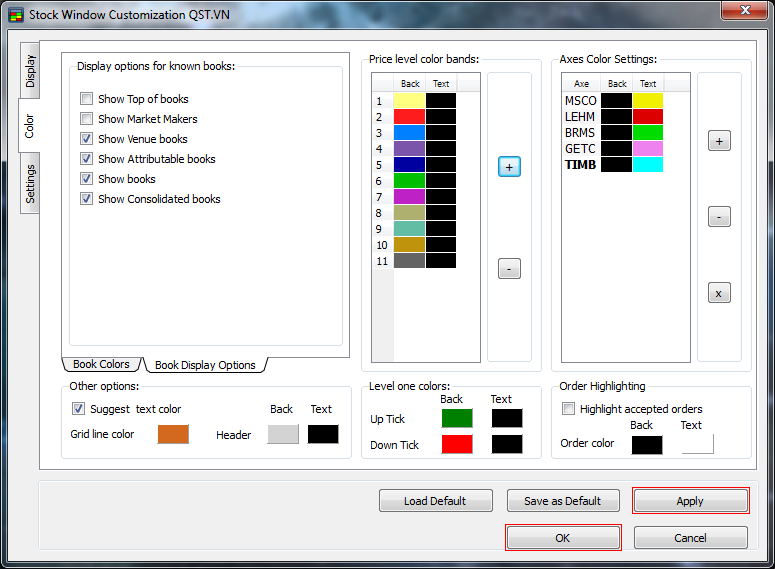
Task: Click the Apply button
Action: coord(690,501)
